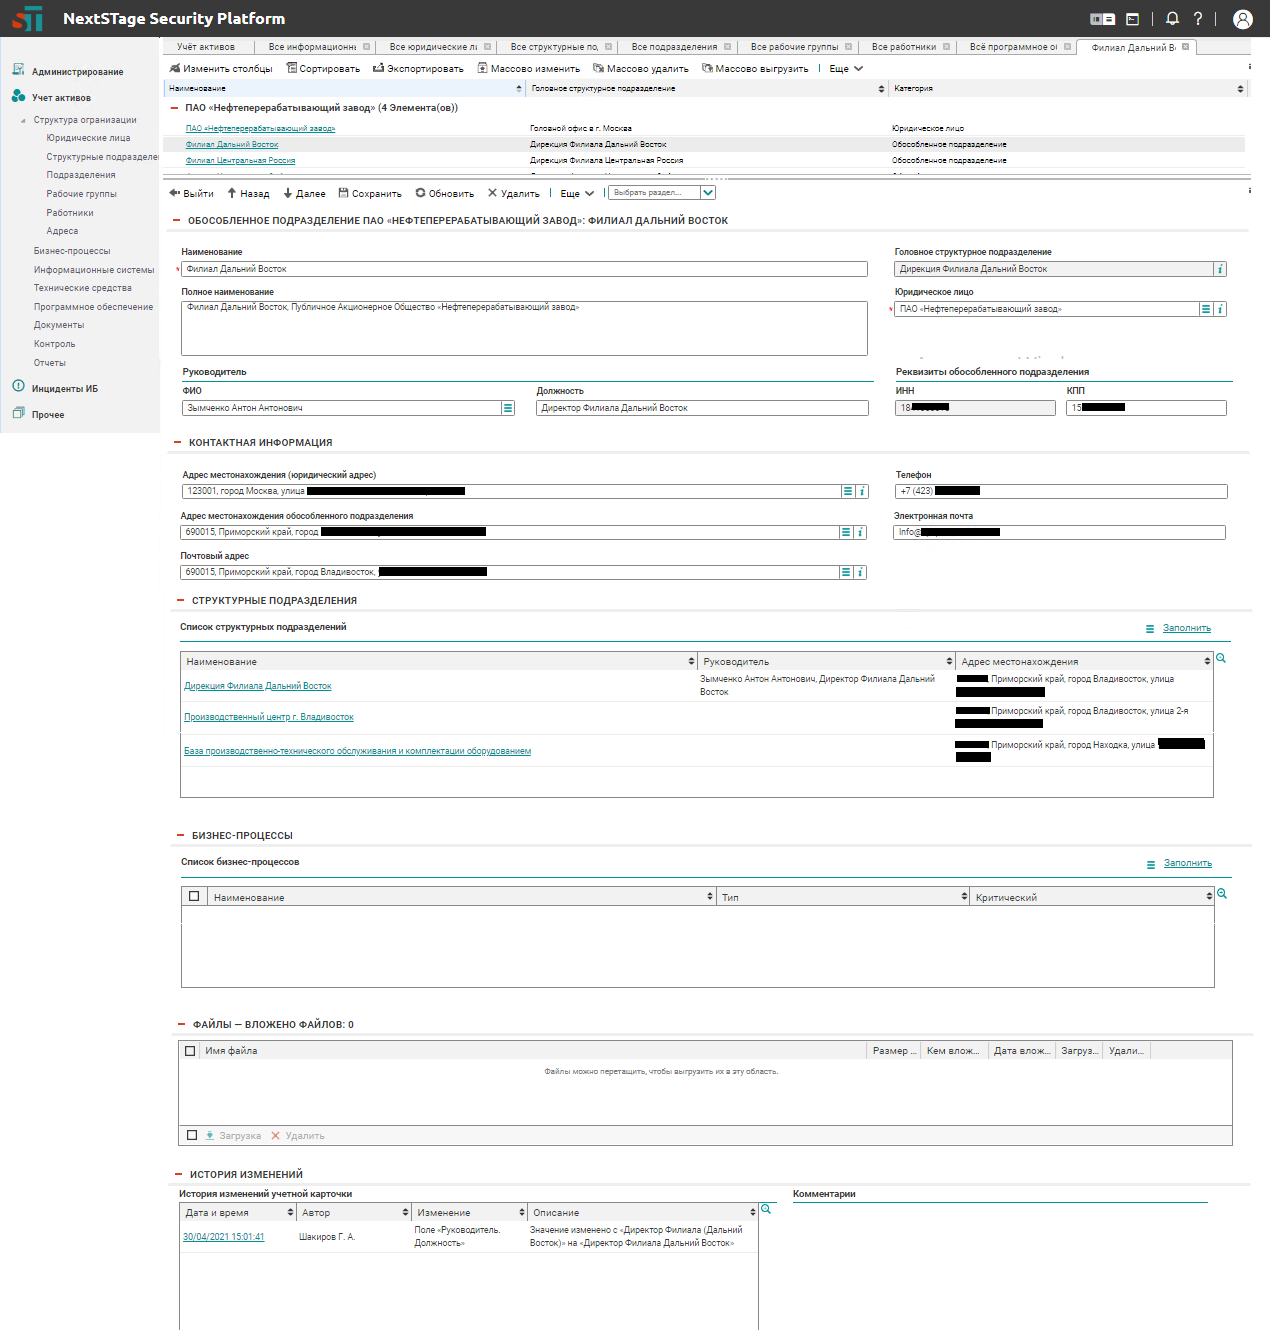This screenshot has height=1330, width=1270.
Task: Switch to Учёт активов tab
Action: (206, 47)
